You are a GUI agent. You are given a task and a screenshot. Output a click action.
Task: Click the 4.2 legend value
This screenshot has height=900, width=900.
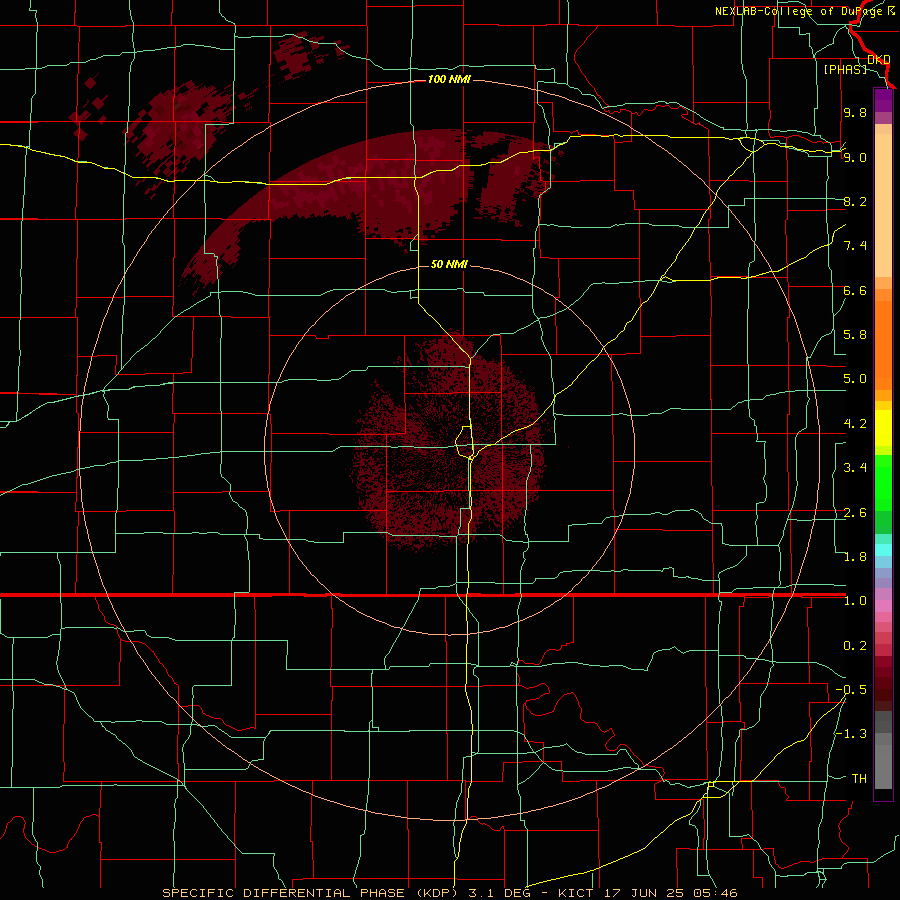(x=855, y=424)
